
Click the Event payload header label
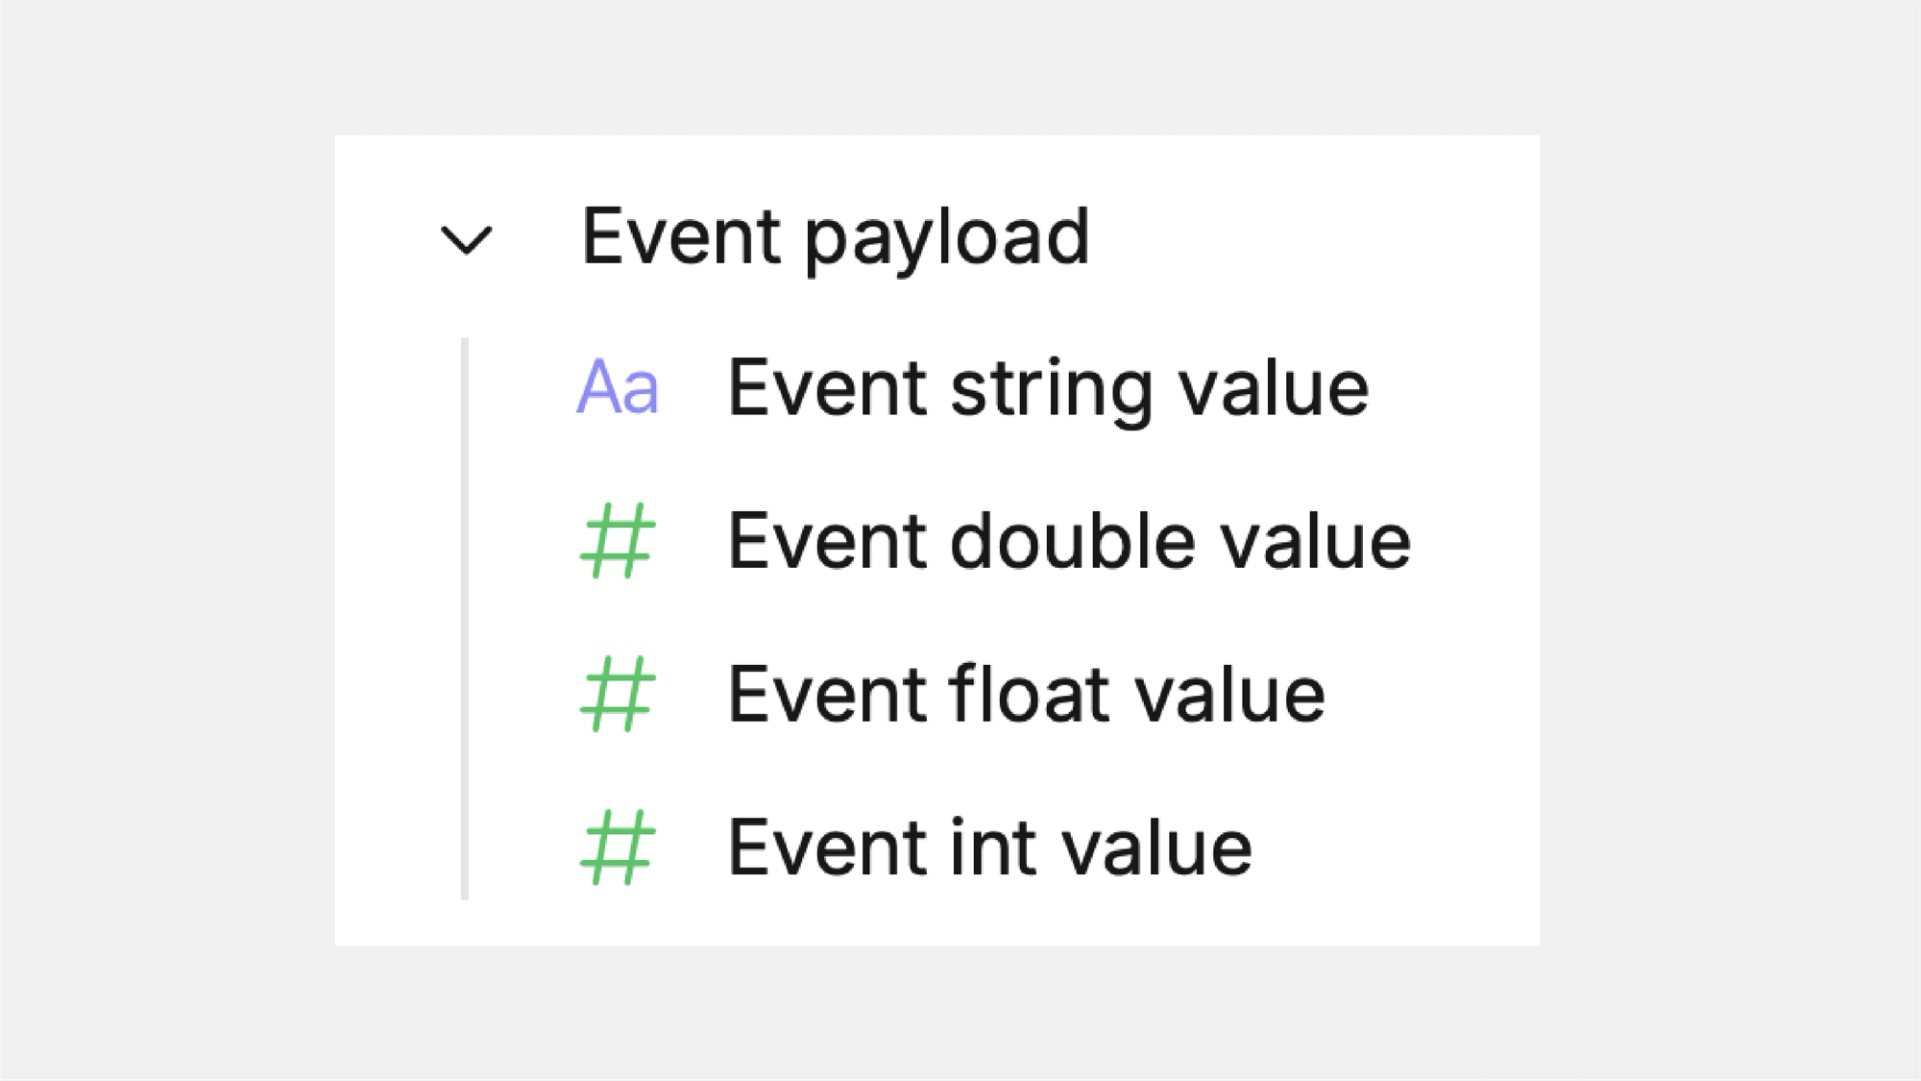click(835, 237)
